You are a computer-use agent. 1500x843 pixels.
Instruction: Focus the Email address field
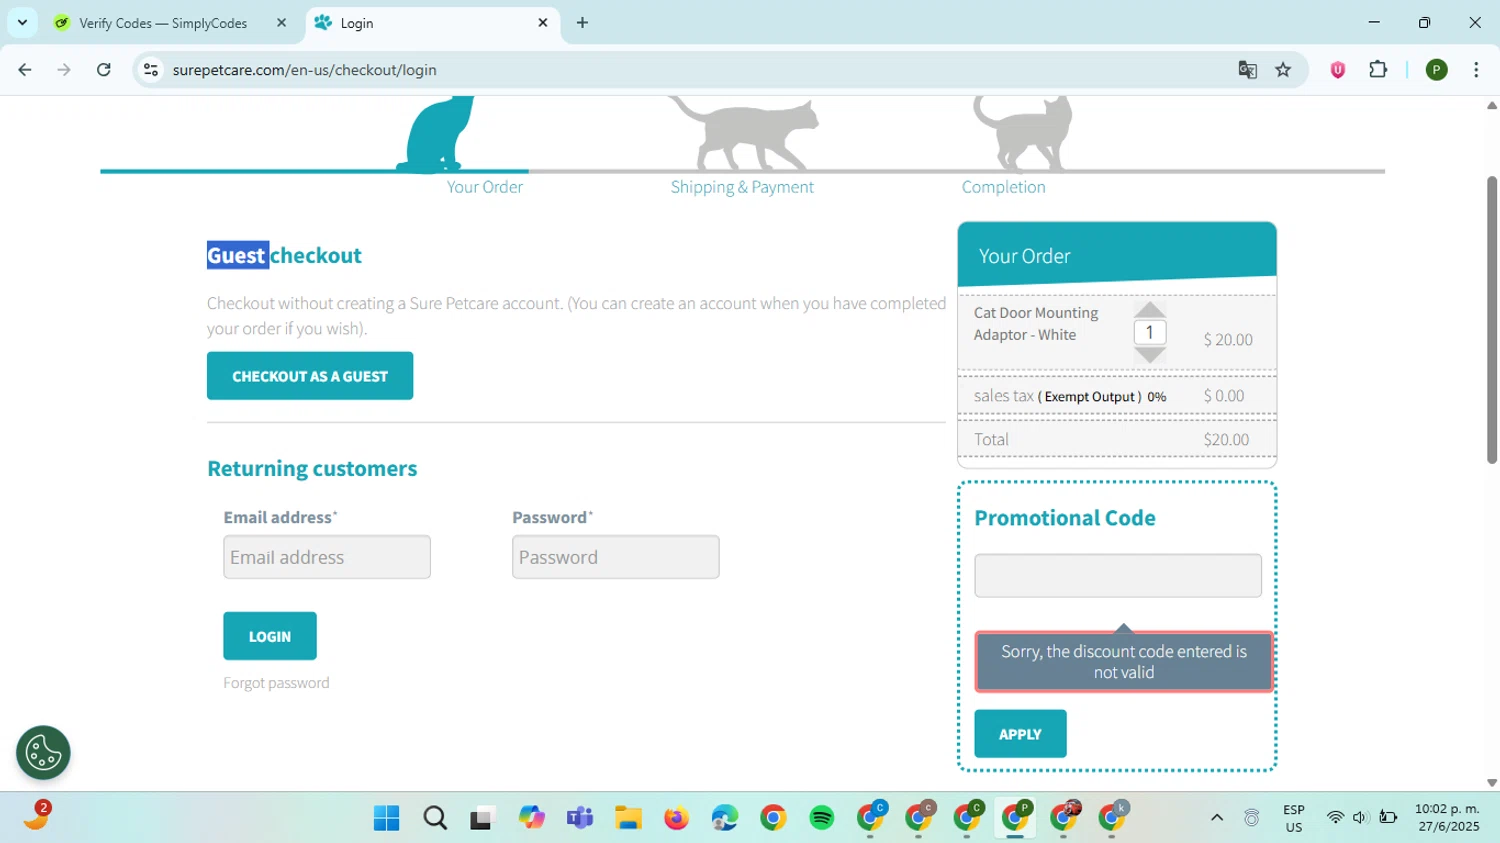pos(327,557)
